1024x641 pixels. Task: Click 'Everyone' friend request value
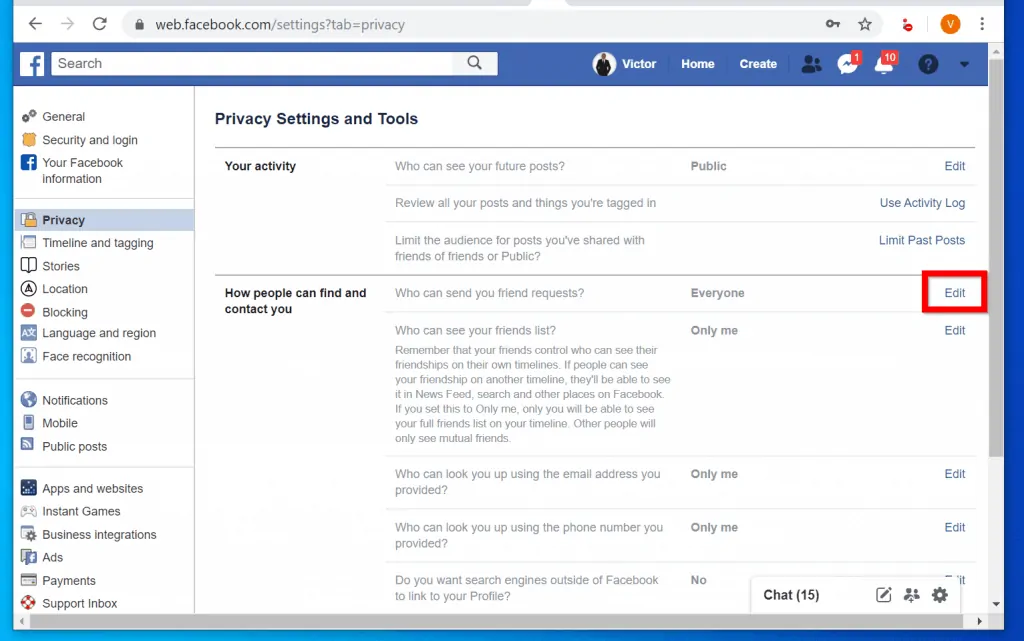point(717,293)
